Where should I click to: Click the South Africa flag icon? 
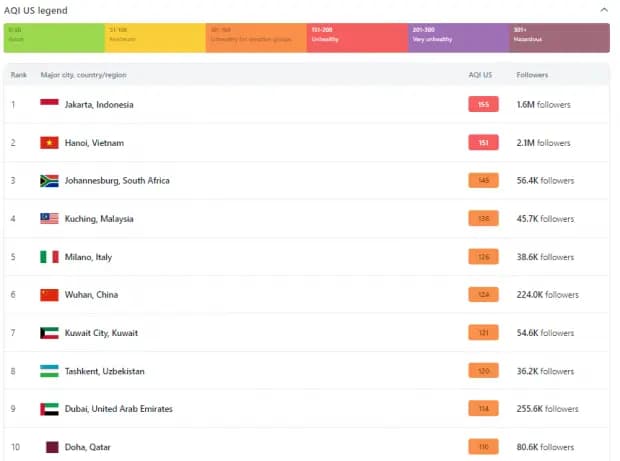[49, 181]
